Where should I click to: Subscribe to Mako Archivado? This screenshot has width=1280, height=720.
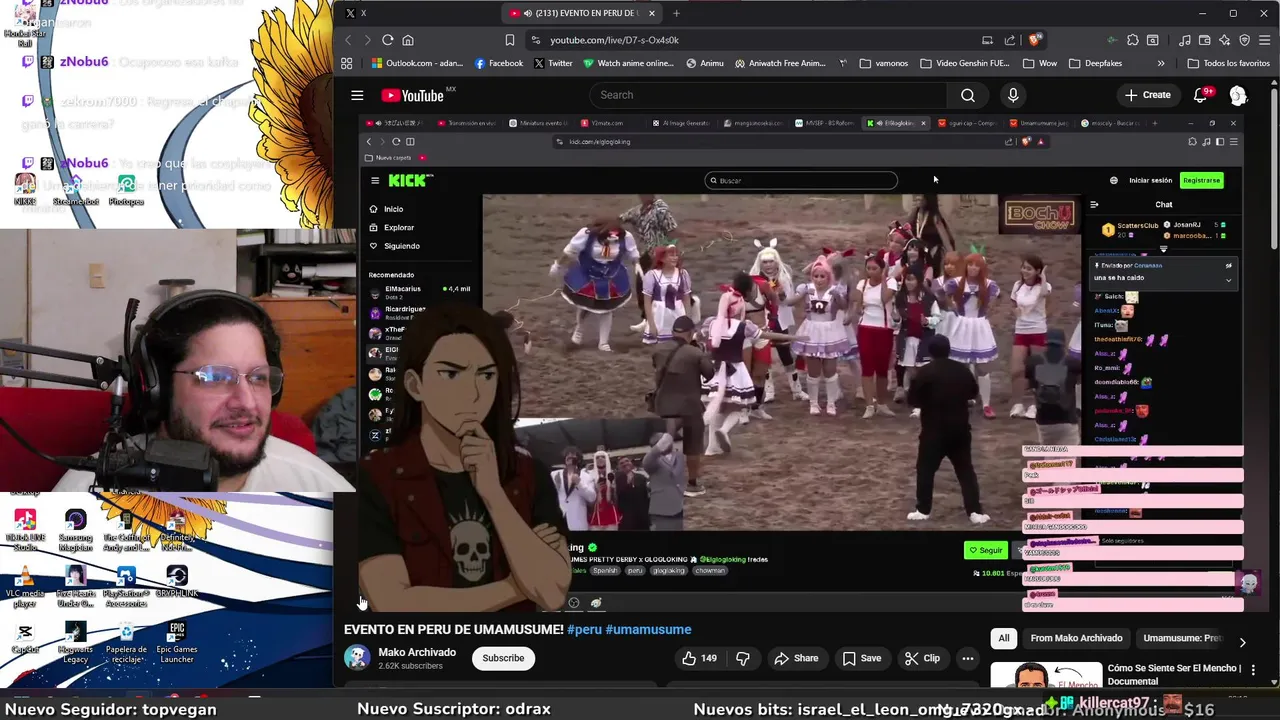[x=503, y=658]
